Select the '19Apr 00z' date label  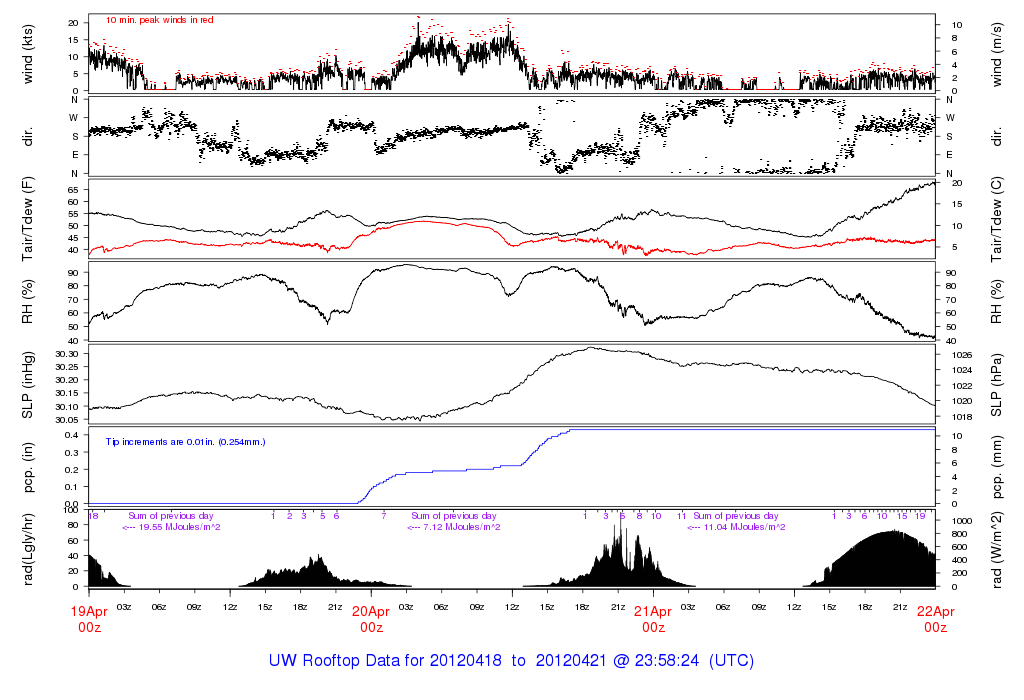89,619
